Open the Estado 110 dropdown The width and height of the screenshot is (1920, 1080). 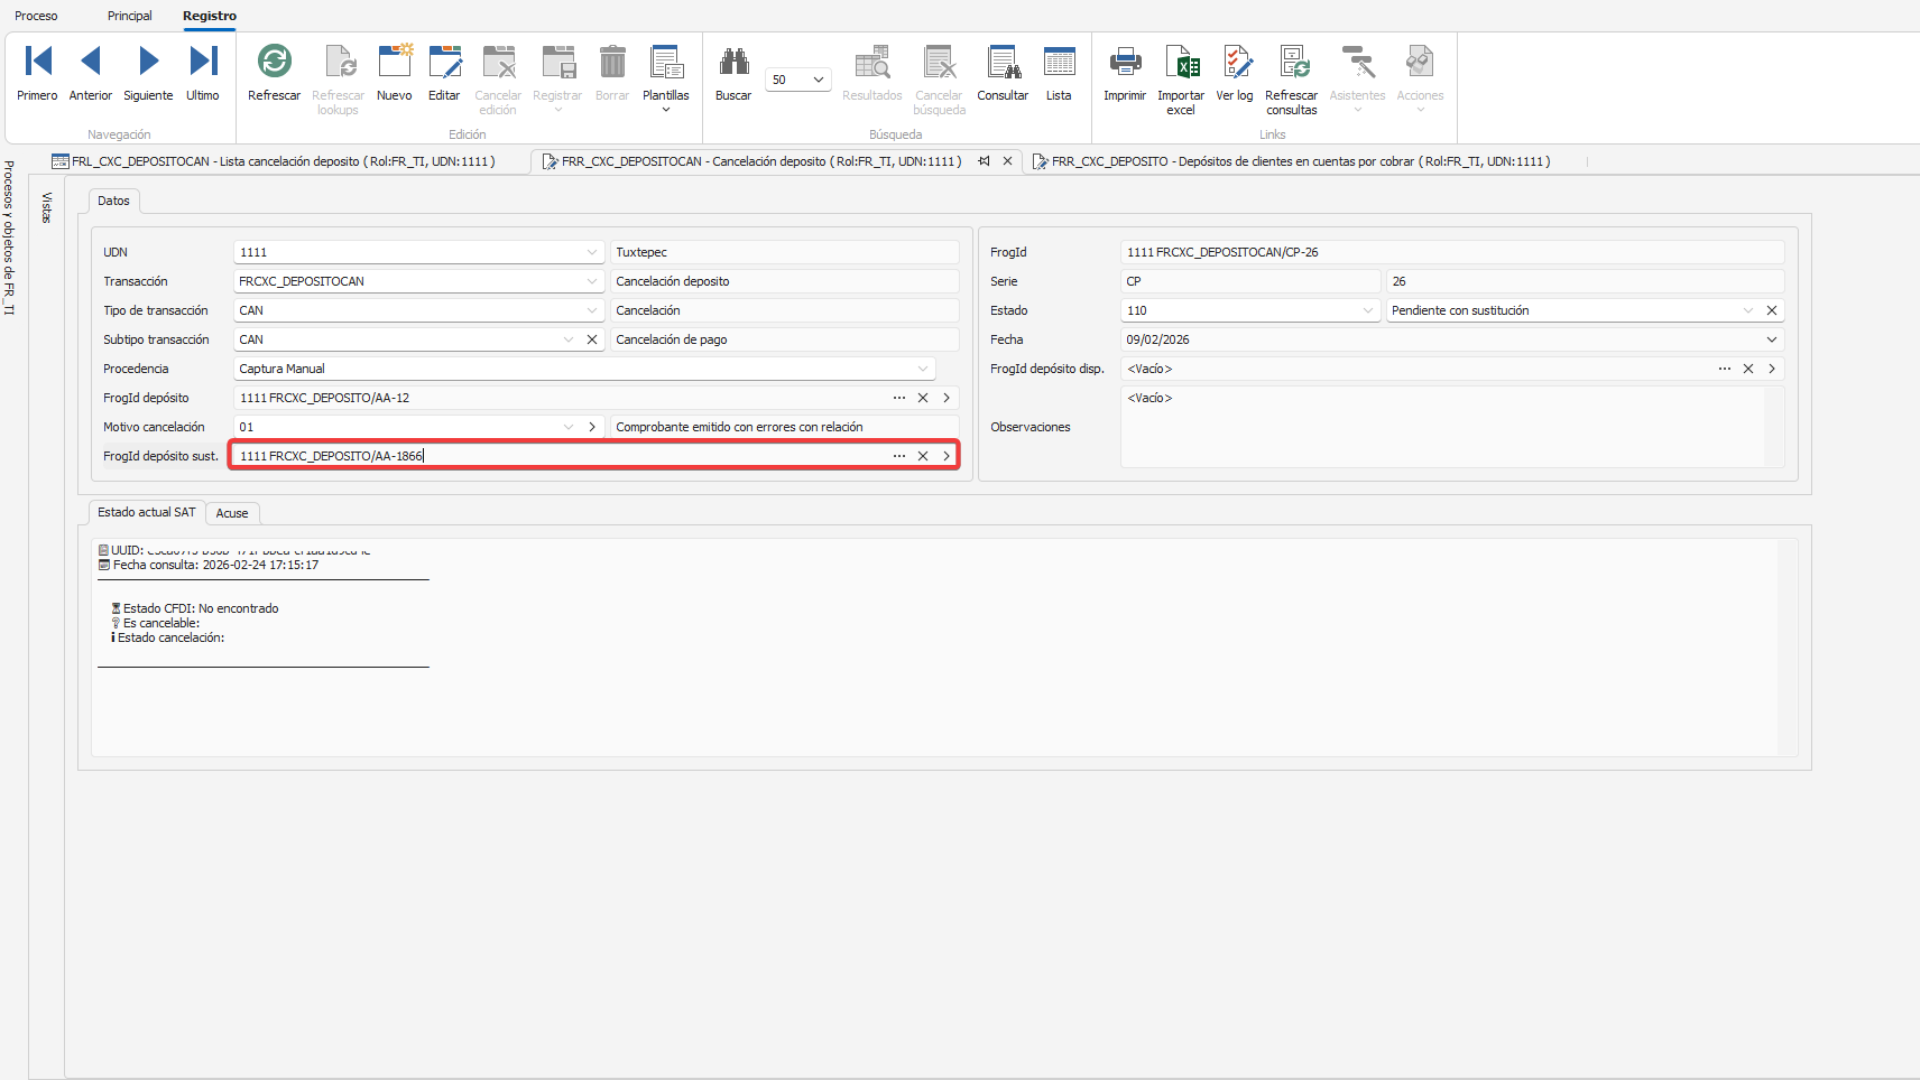(1368, 311)
